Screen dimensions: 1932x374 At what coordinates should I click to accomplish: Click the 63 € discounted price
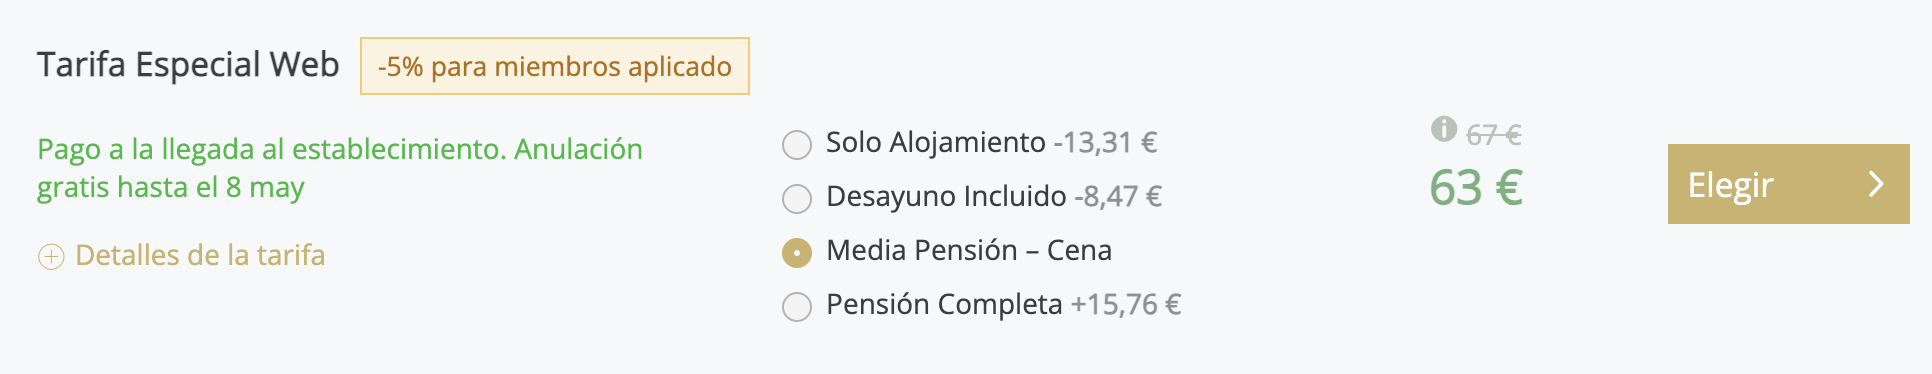[1476, 188]
